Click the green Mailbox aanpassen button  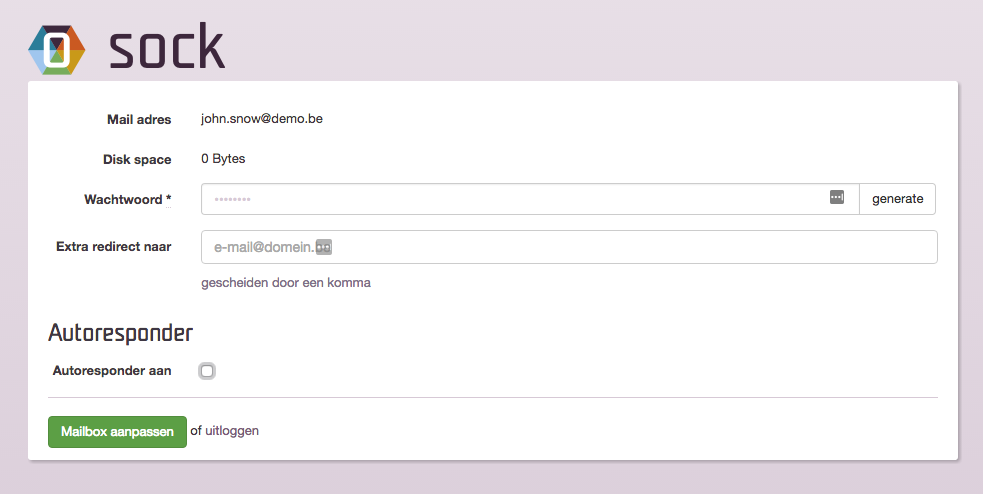(117, 432)
